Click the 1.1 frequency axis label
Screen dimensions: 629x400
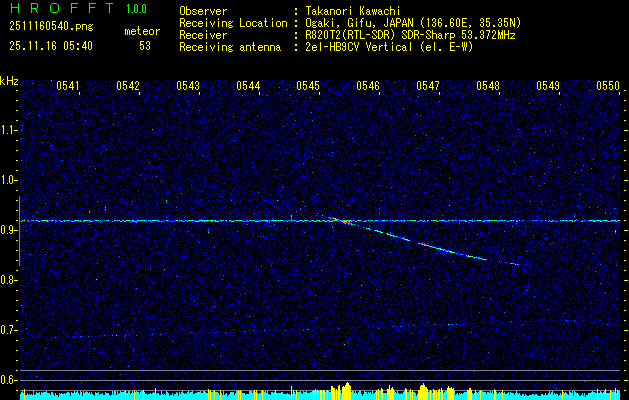(8, 129)
